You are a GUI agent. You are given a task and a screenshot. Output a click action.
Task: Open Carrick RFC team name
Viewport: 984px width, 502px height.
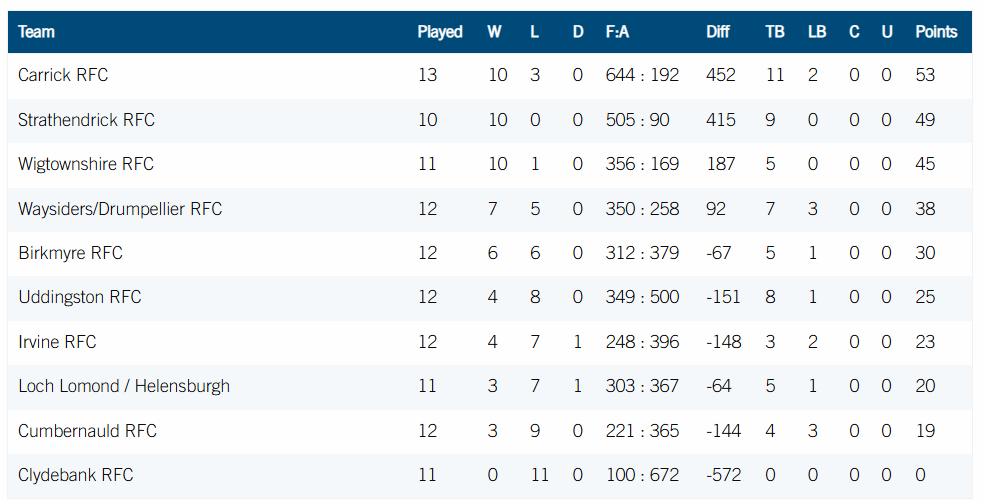click(x=63, y=75)
